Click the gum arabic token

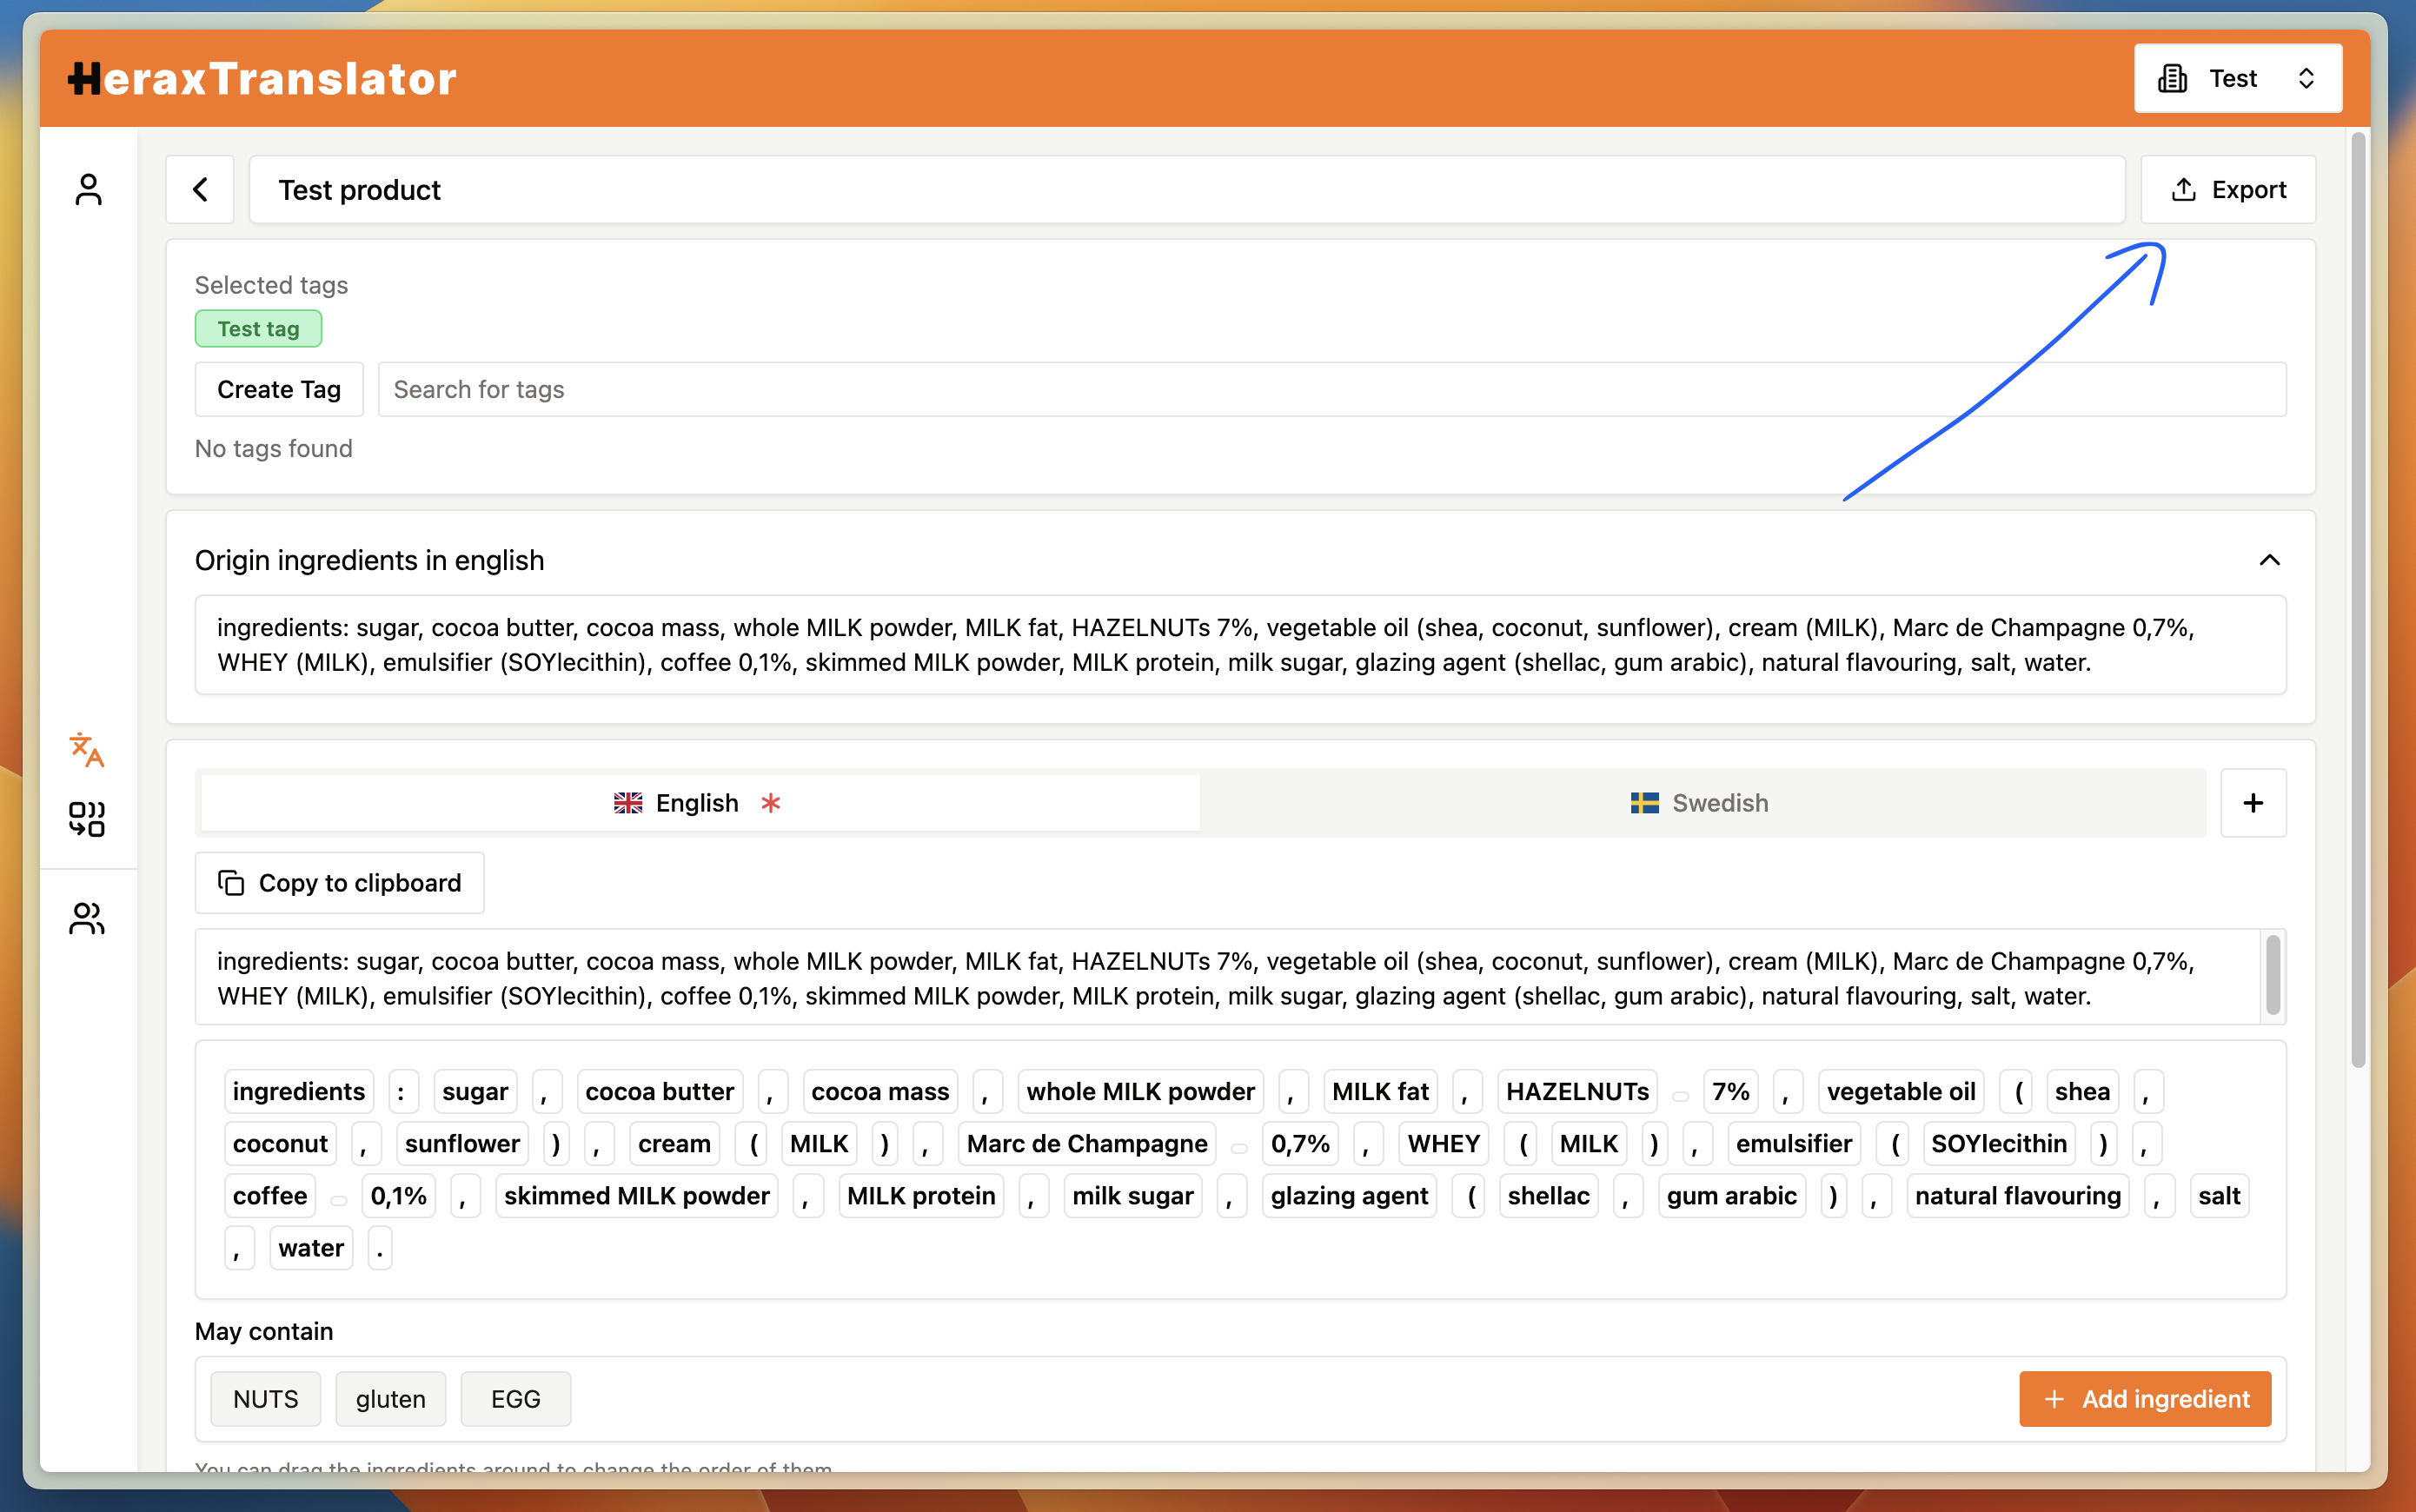point(1731,1195)
